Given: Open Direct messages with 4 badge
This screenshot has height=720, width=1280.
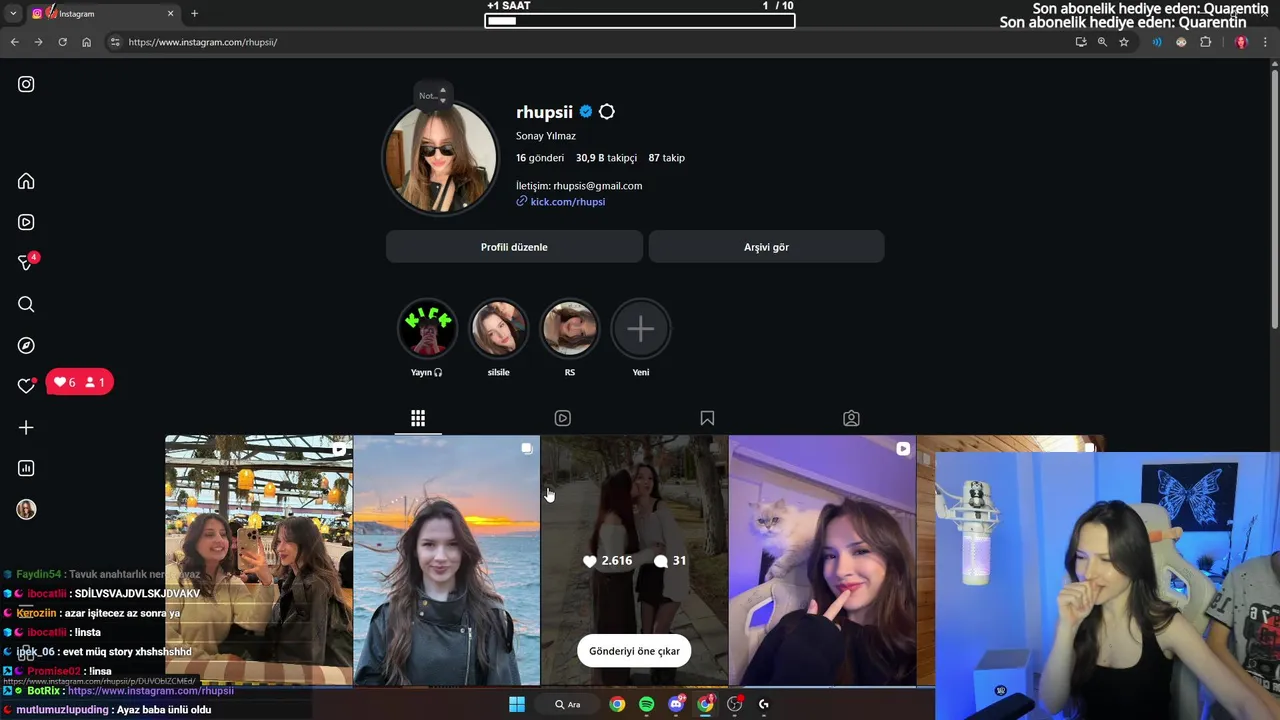Looking at the screenshot, I should pos(27,262).
